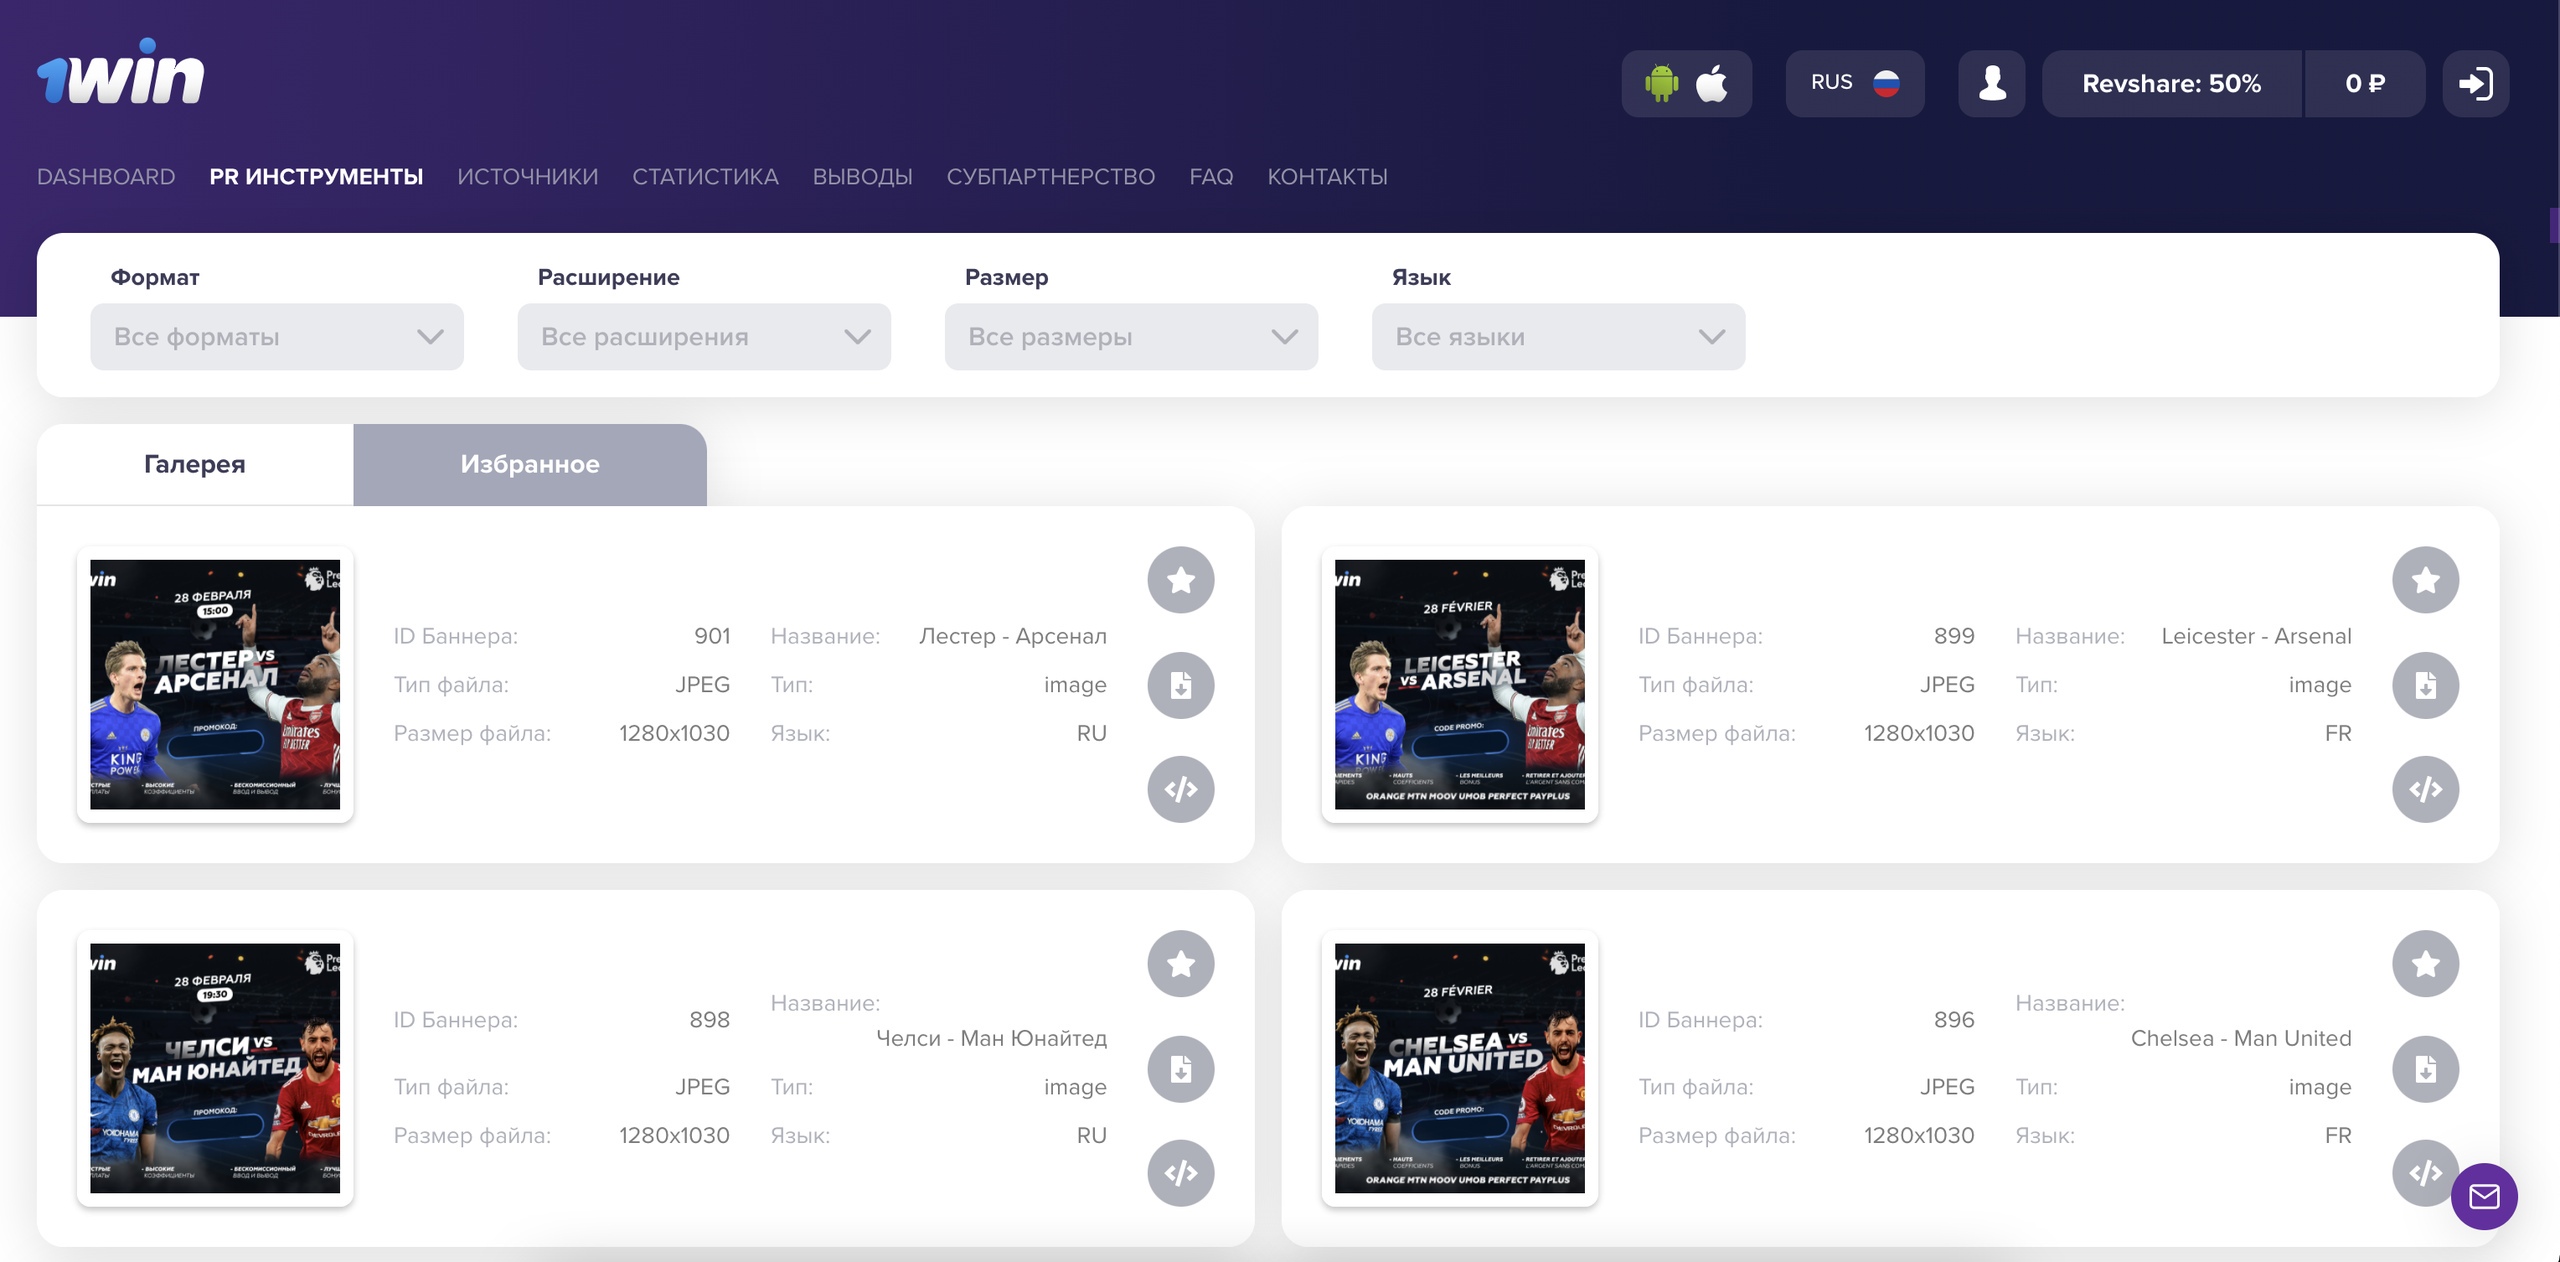The width and height of the screenshot is (2560, 1262).
Task: Expand the Все форматы dropdown
Action: pyautogui.click(x=277, y=337)
